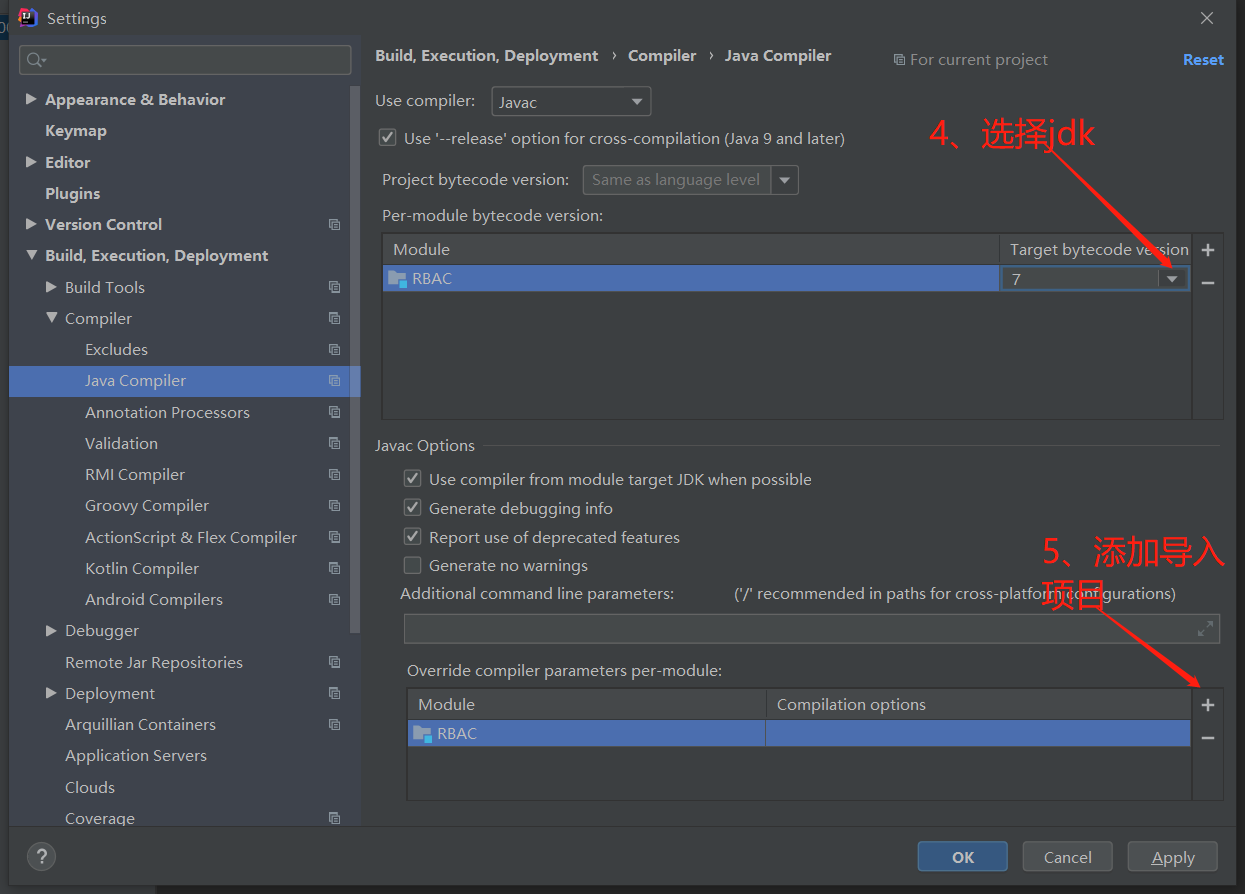Enable Generate no warnings option

click(412, 565)
